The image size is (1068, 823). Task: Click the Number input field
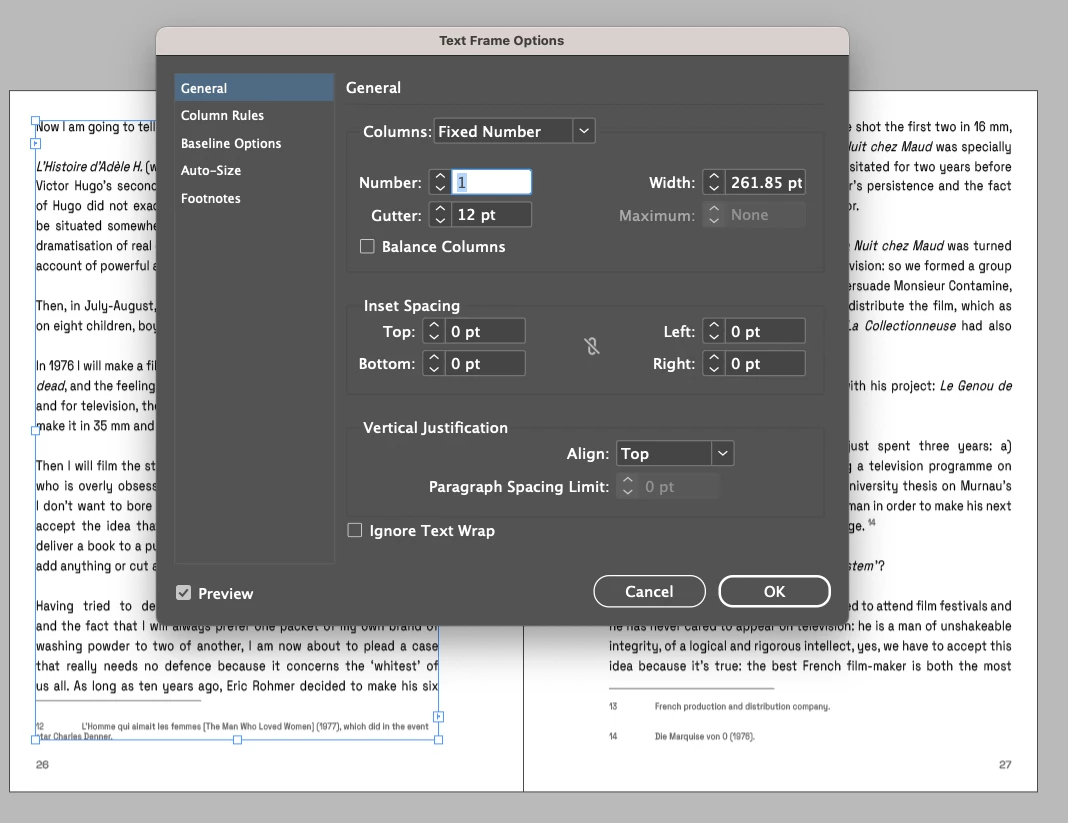click(491, 182)
